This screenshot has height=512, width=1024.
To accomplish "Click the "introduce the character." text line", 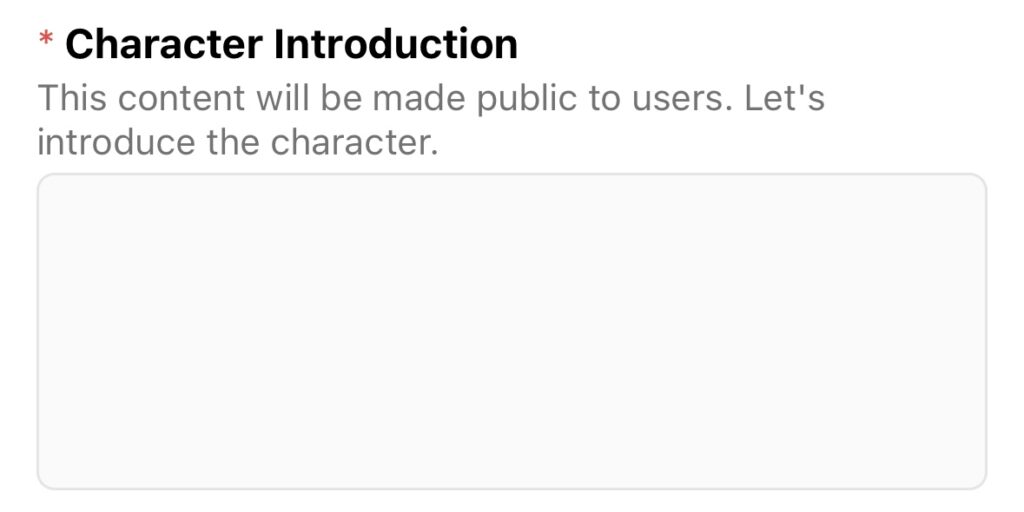I will pos(238,142).
